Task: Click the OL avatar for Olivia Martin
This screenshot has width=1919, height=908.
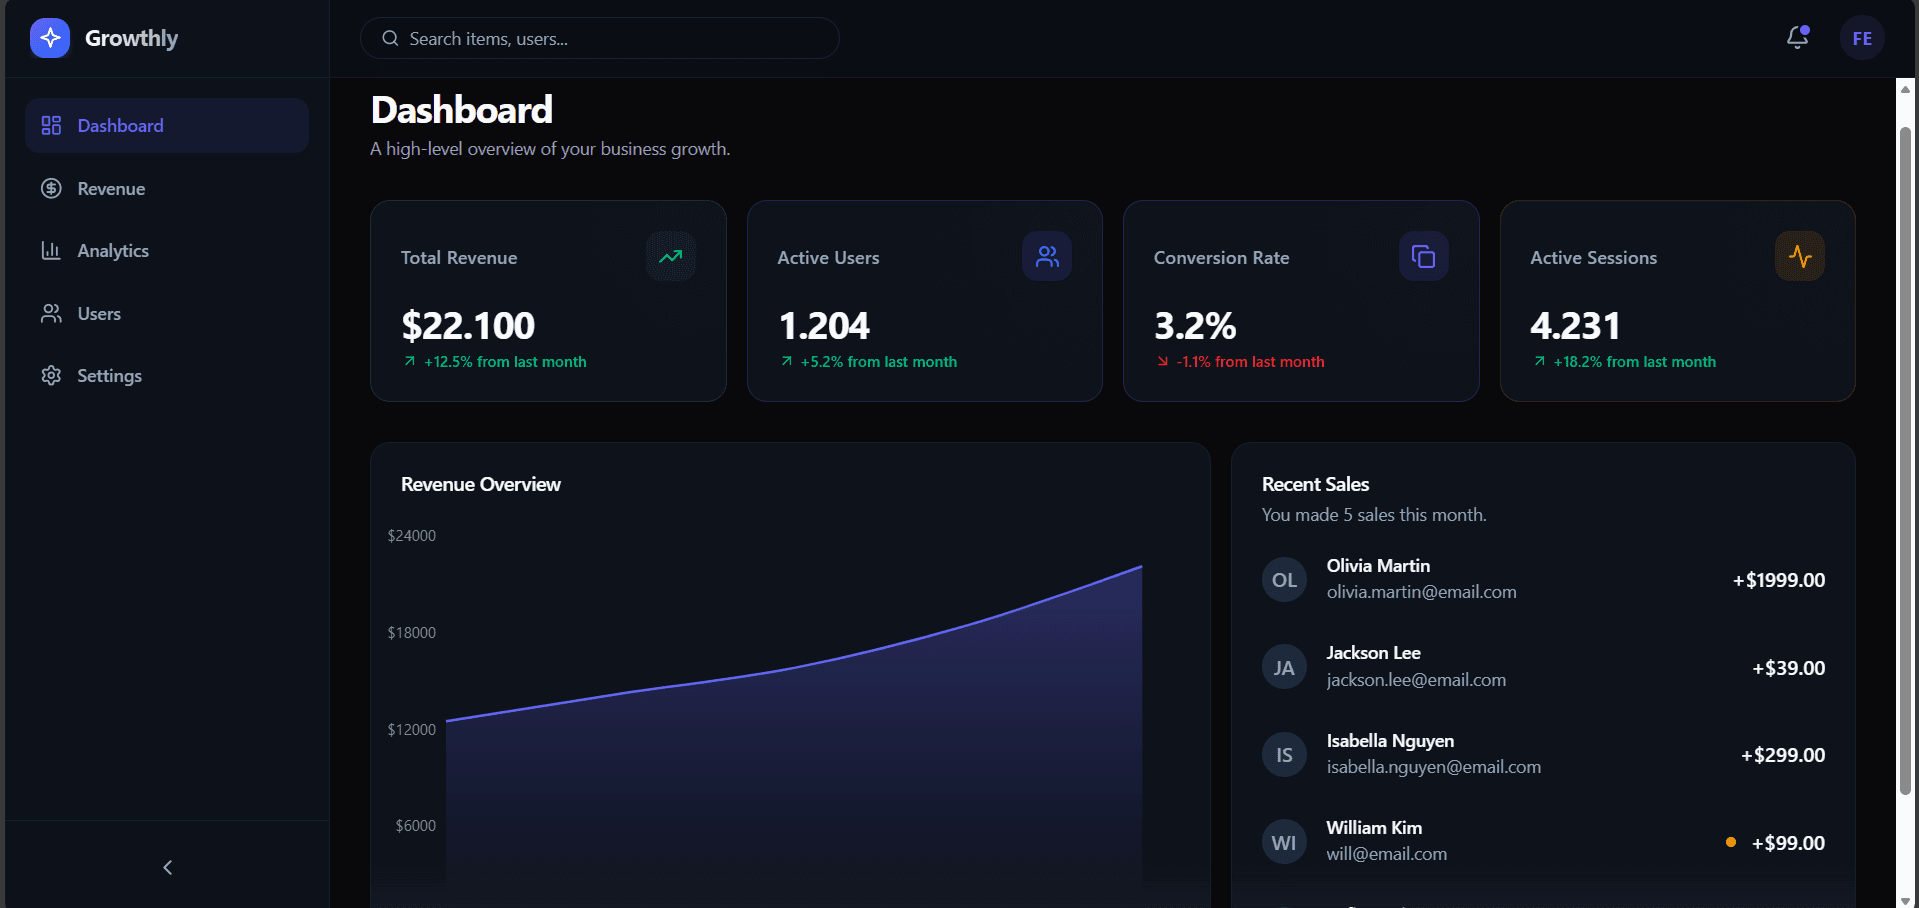Action: tap(1284, 580)
